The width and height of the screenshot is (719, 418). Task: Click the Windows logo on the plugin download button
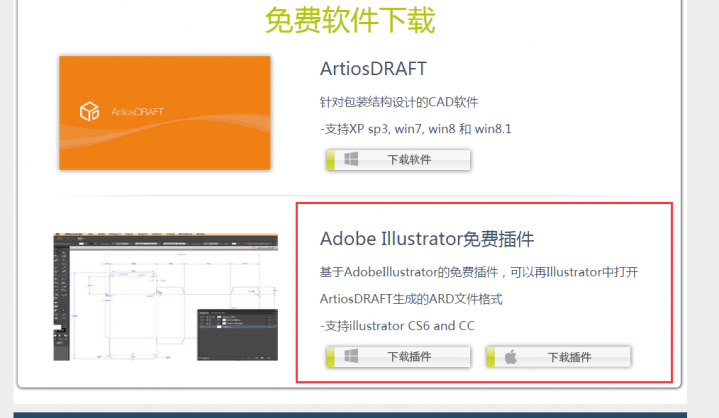(x=351, y=356)
